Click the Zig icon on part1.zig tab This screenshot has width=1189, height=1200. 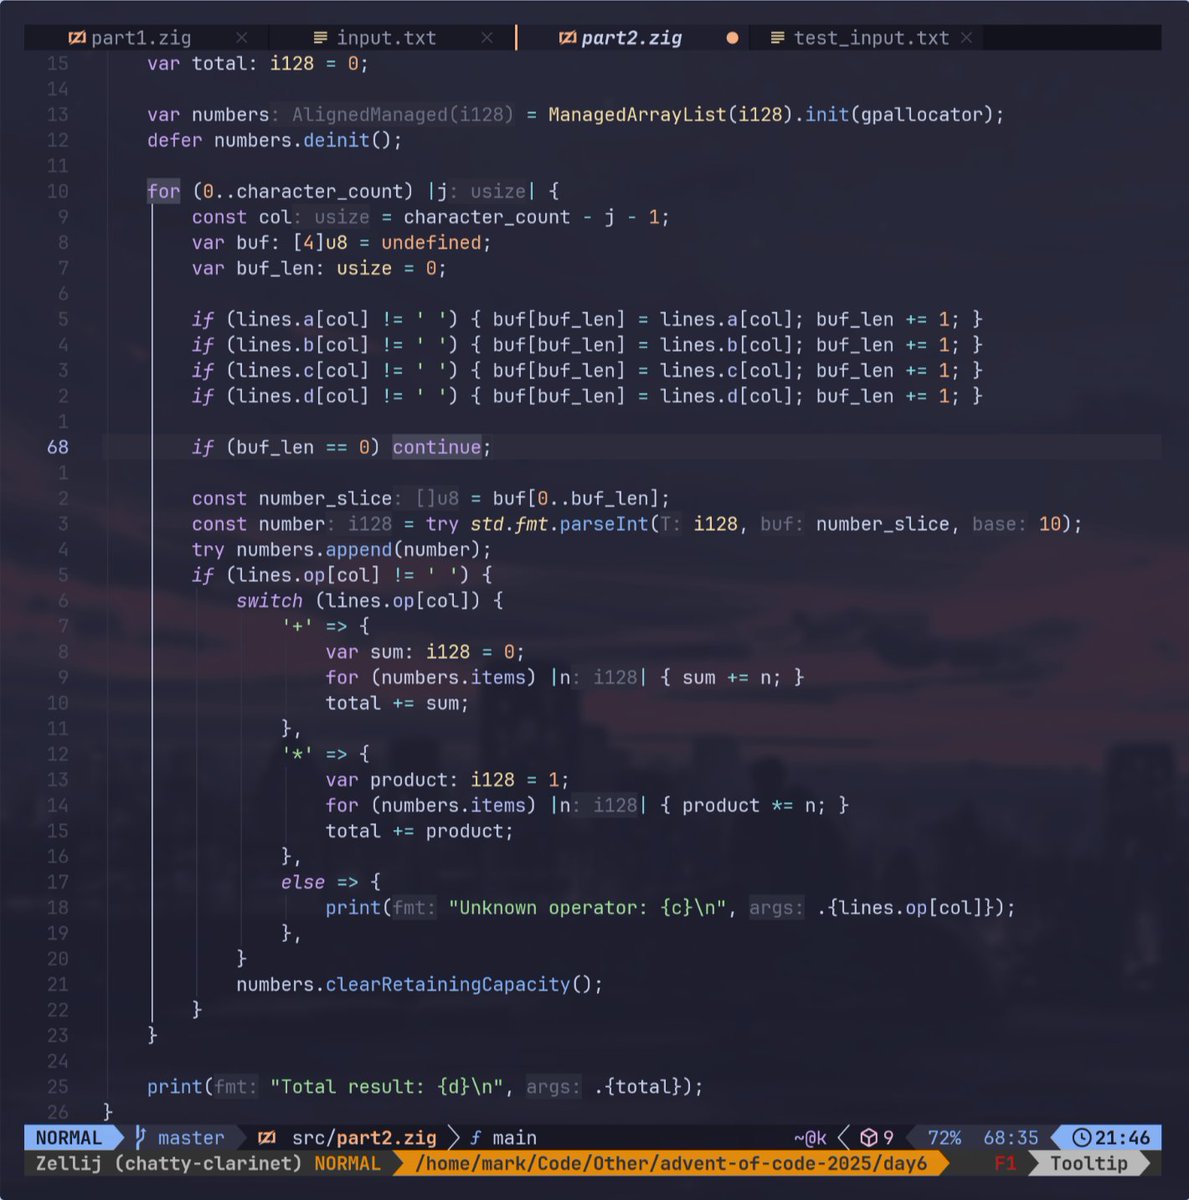[x=78, y=38]
